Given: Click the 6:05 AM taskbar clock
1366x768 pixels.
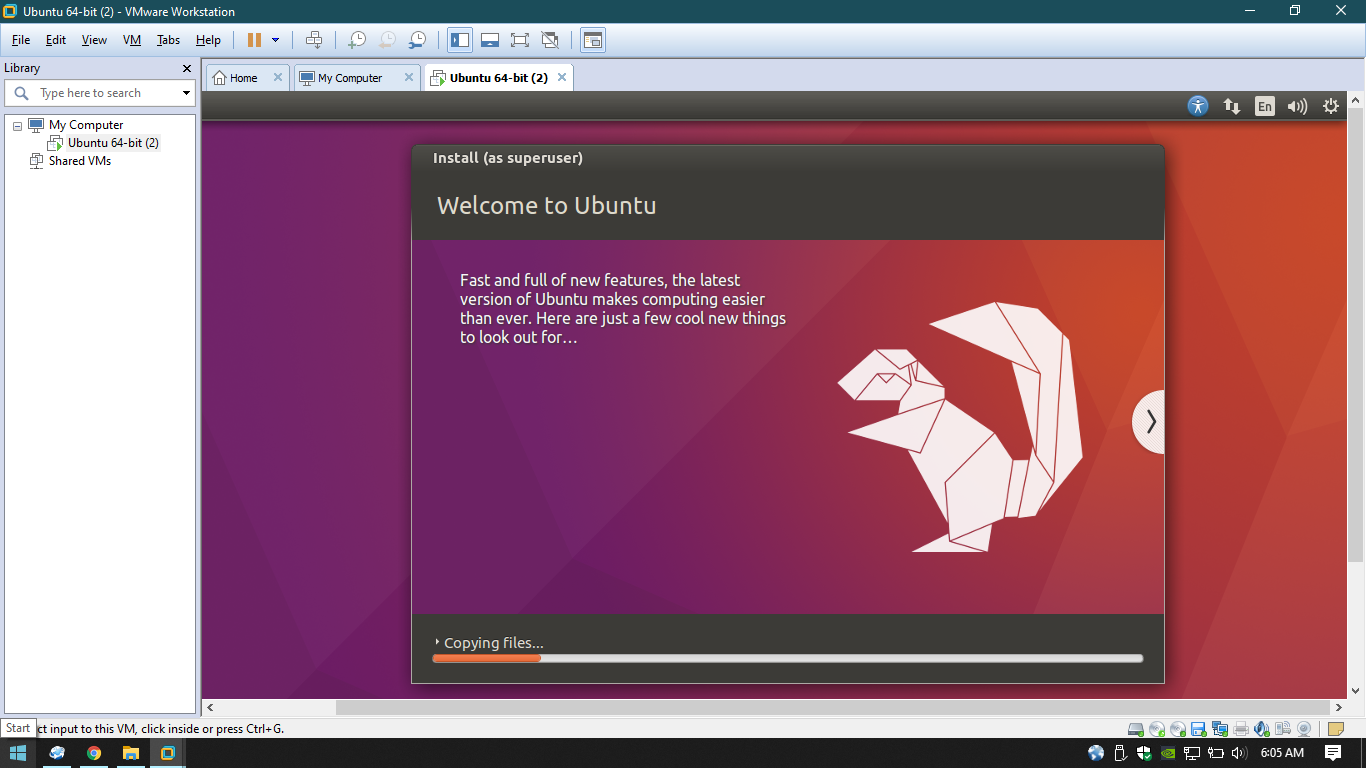Looking at the screenshot, I should (x=1282, y=752).
